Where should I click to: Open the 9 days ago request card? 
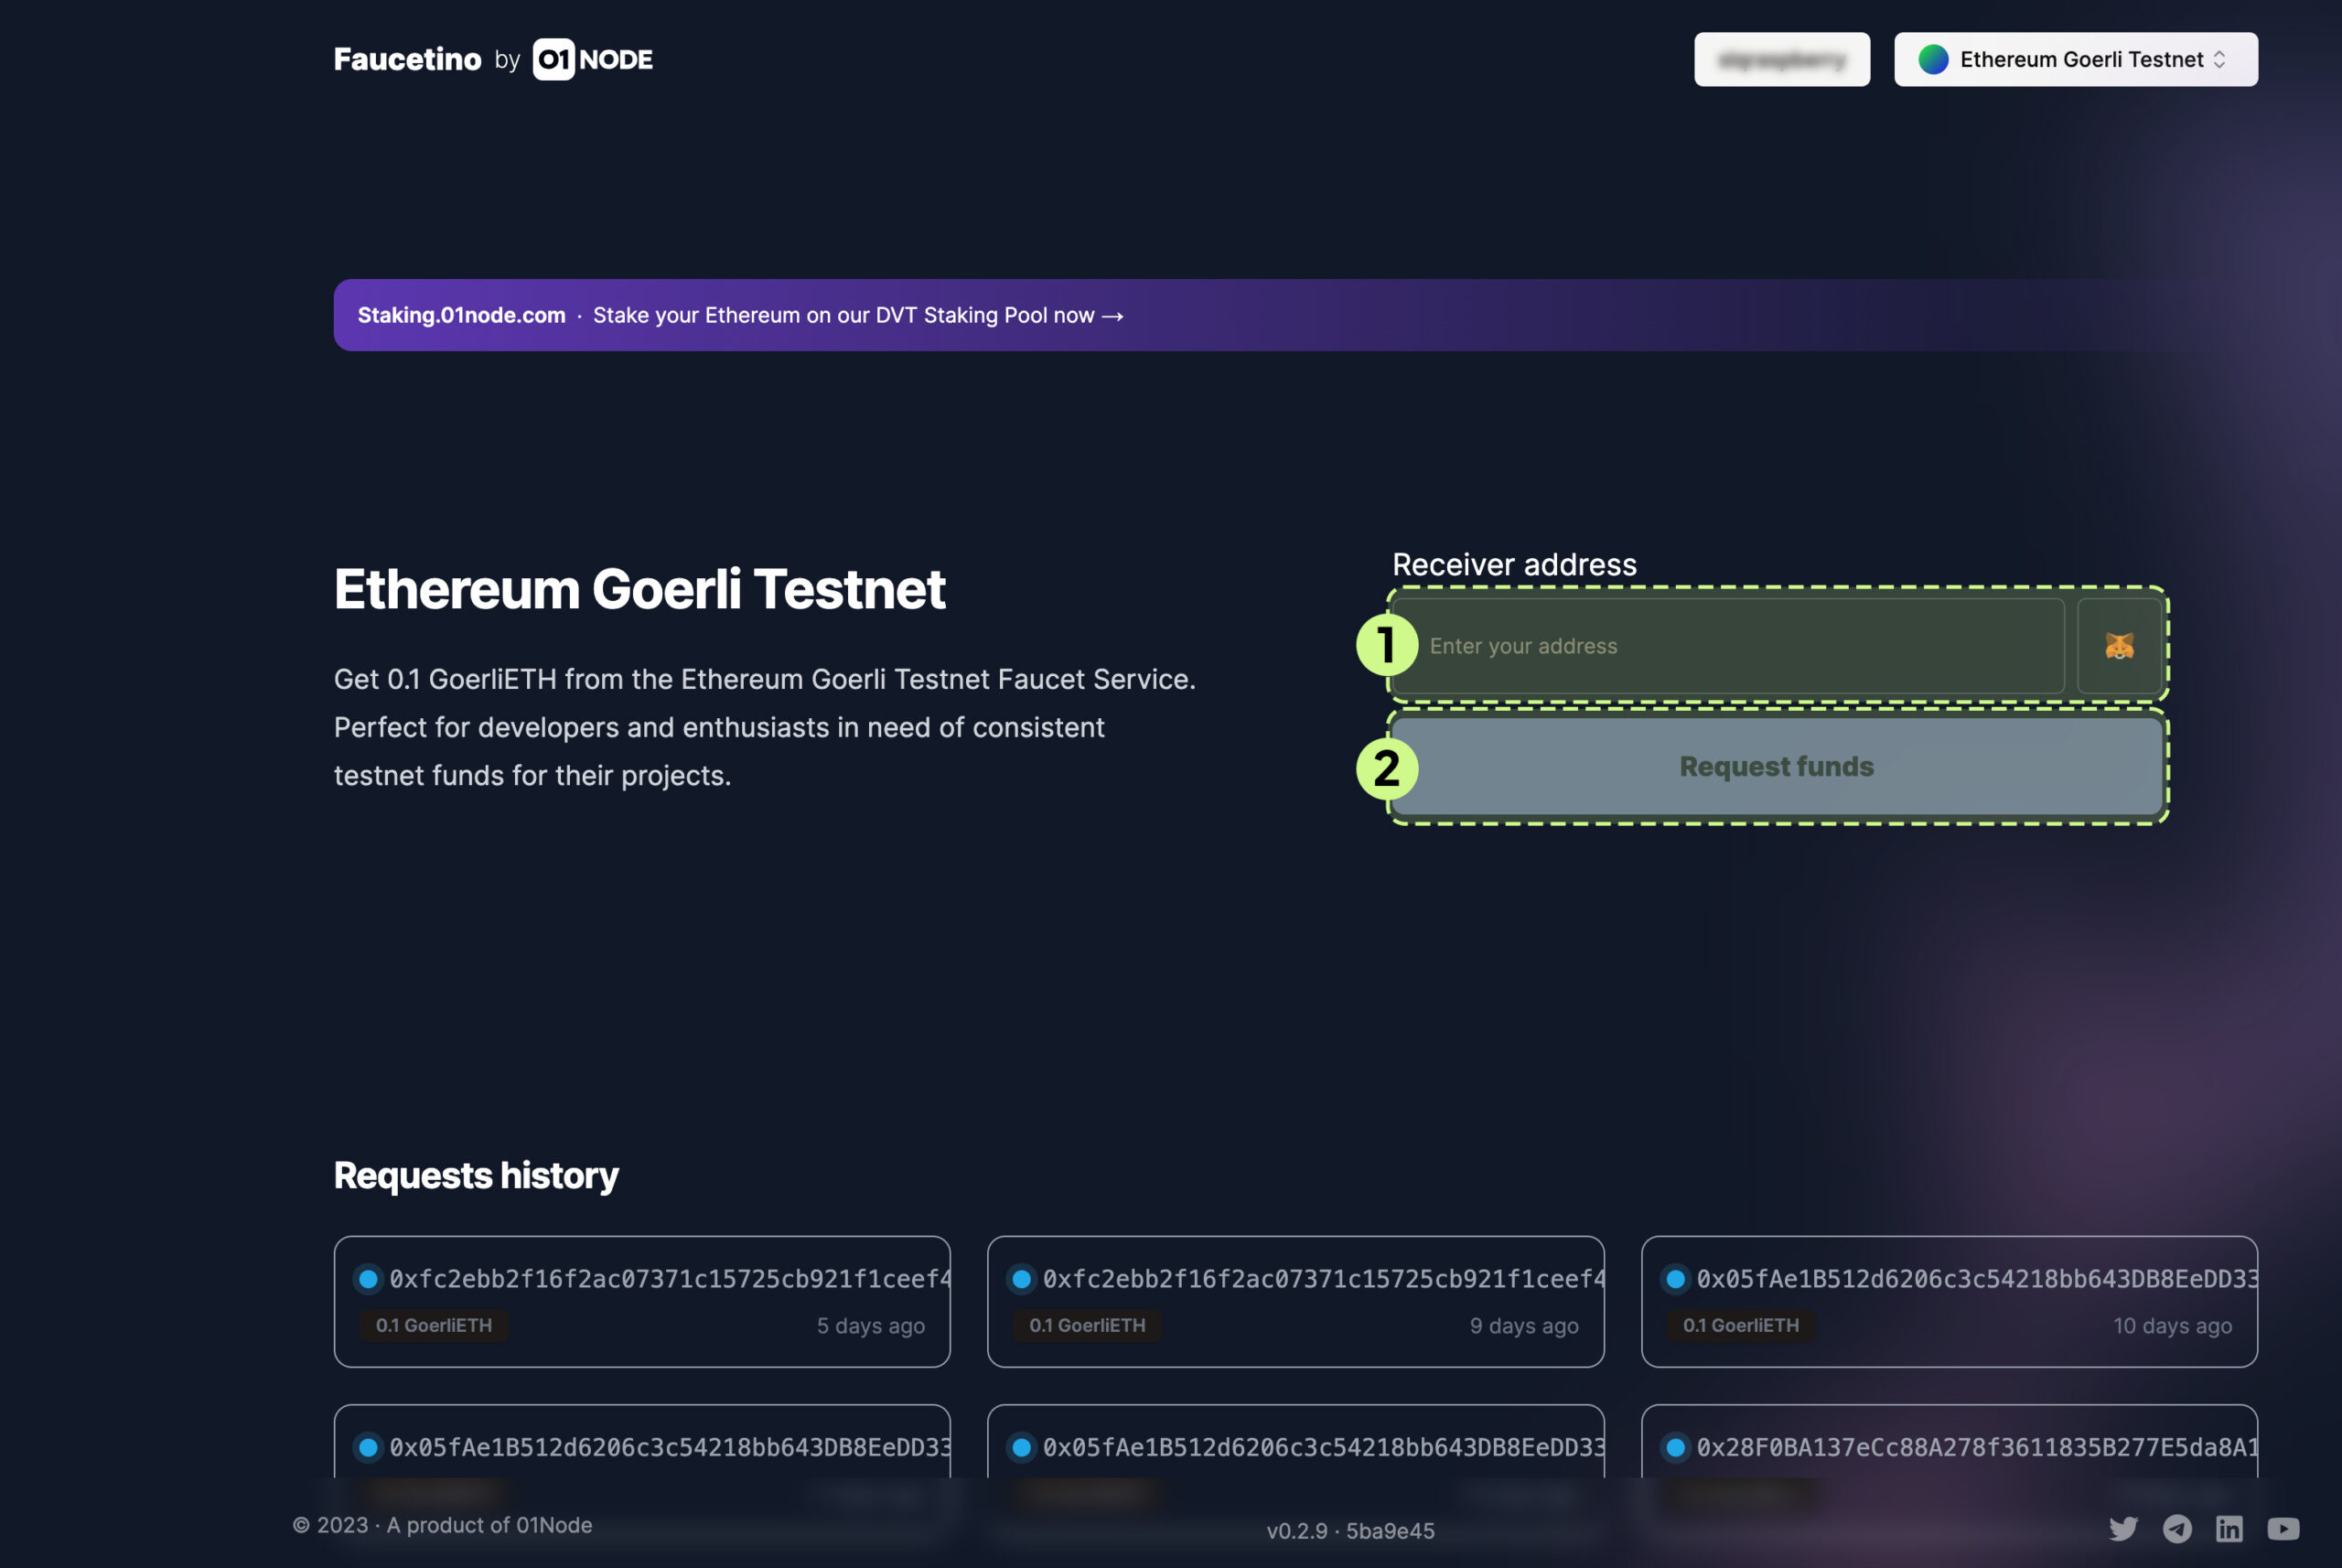1295,1301
